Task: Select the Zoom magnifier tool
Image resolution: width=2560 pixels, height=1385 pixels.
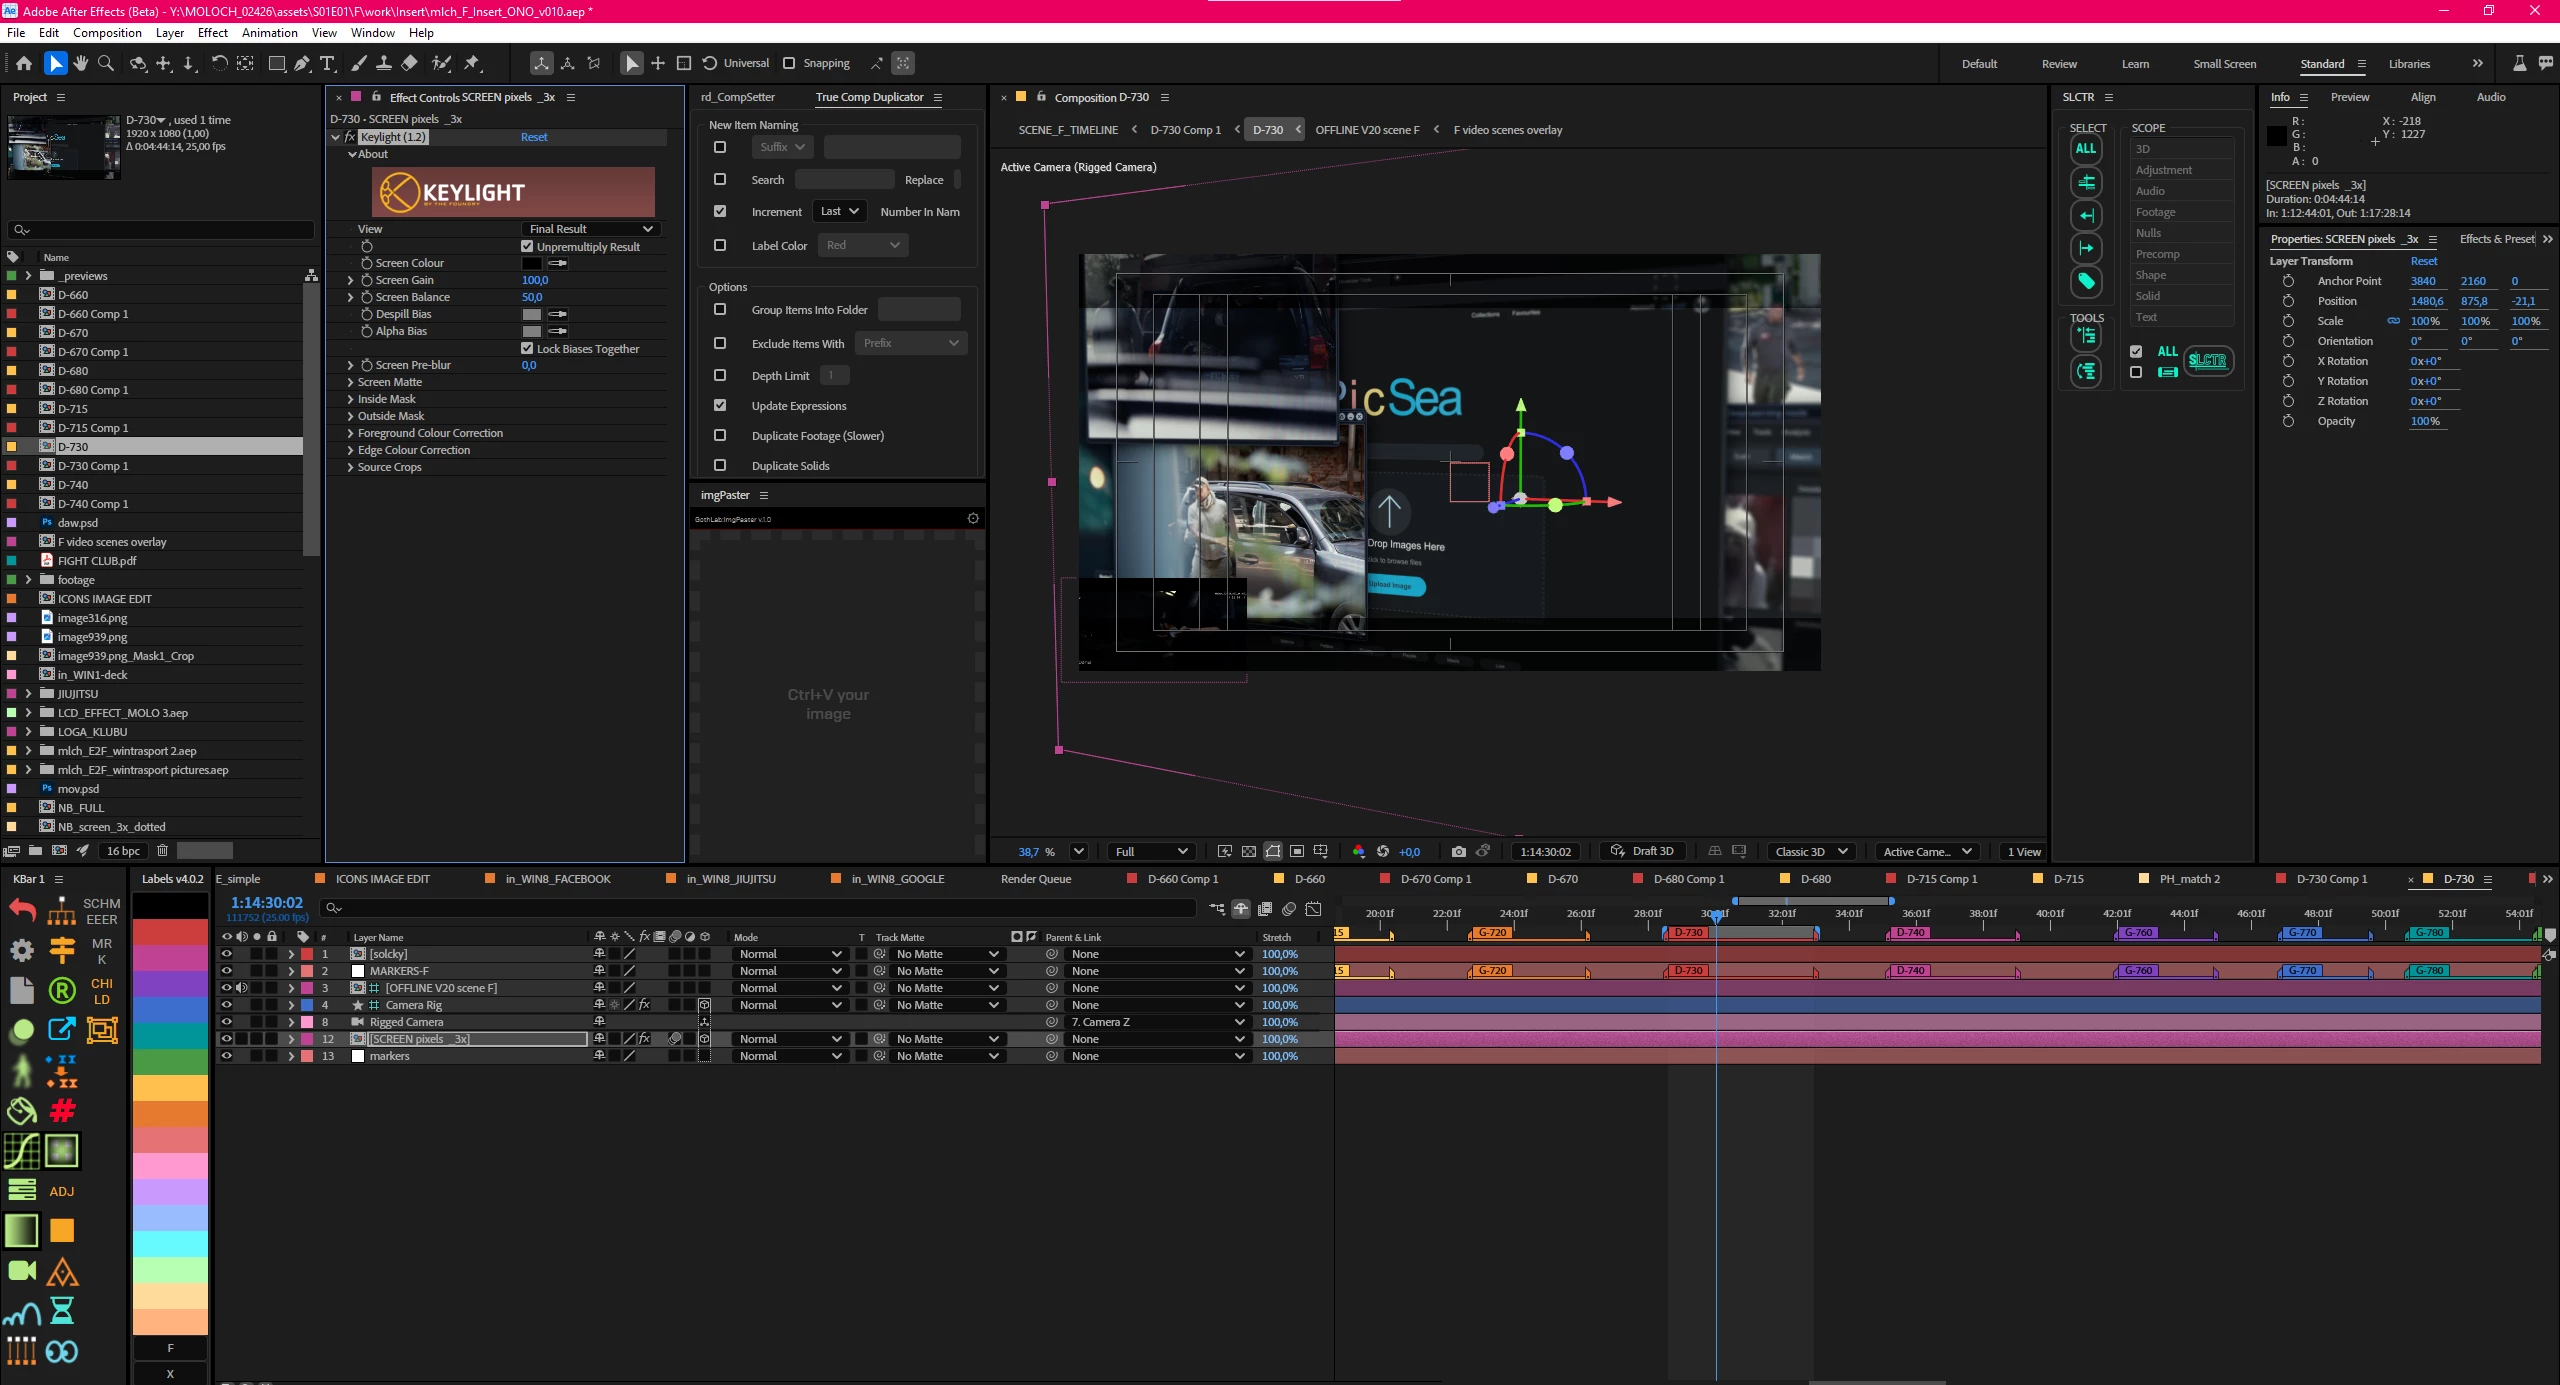Action: pyautogui.click(x=106, y=63)
